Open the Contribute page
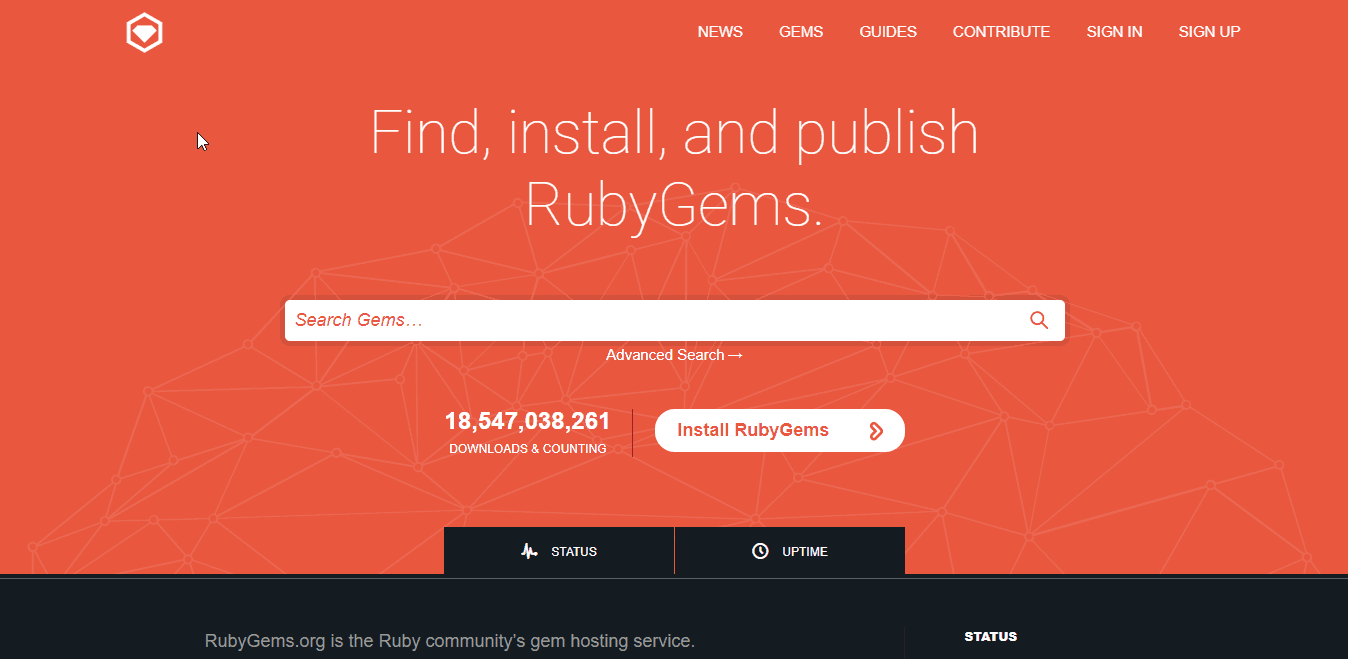Viewport: 1348px width, 659px height. pyautogui.click(x=1001, y=32)
